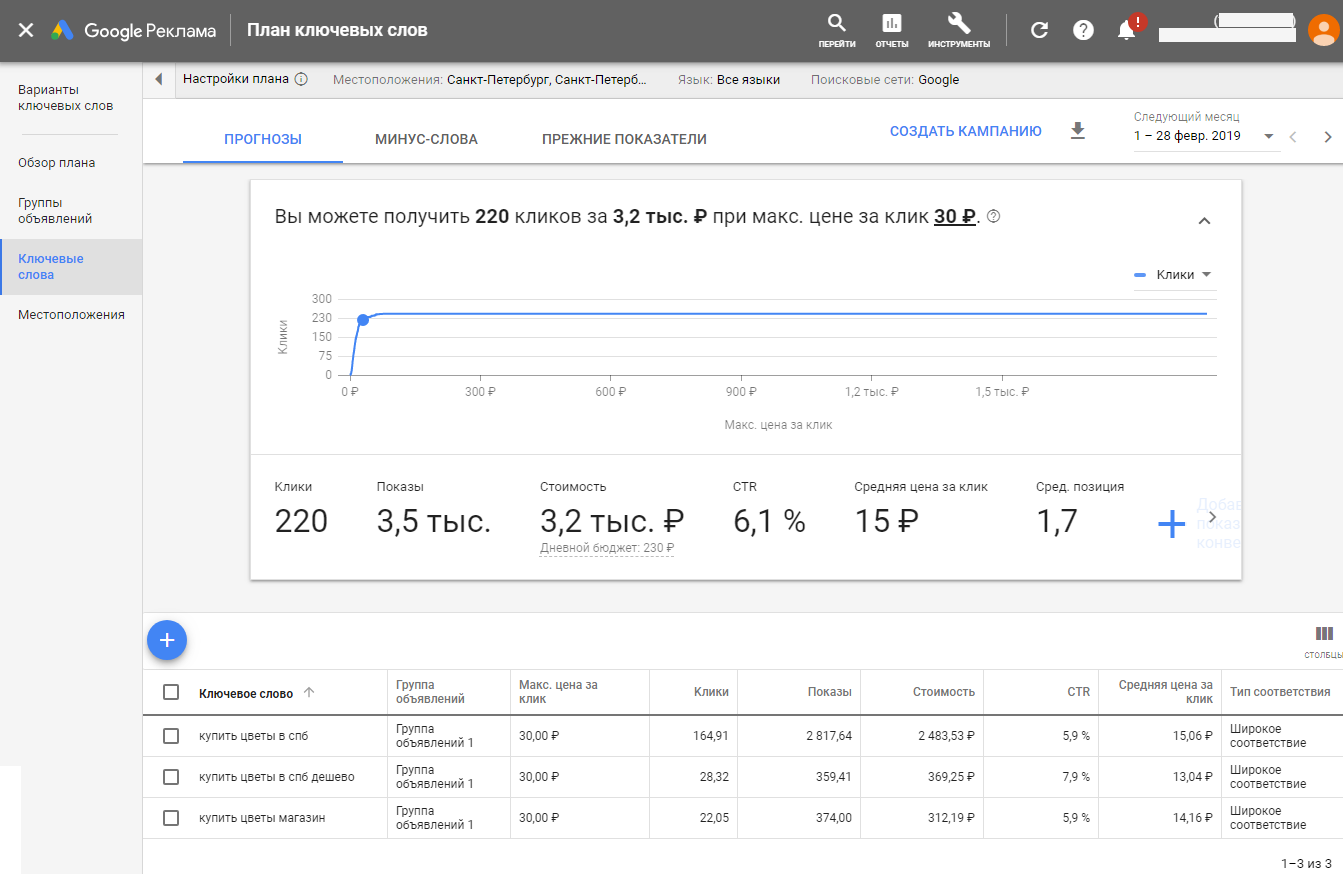This screenshot has width=1343, height=874.
Task: Select checkbox for 'купить цветы магазин'
Action: [171, 818]
